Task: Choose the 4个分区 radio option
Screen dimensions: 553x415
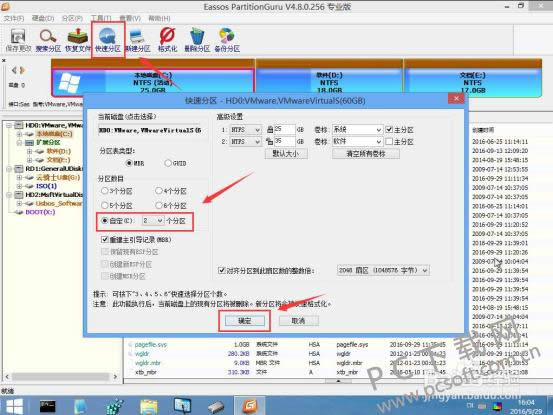Action: click(x=159, y=191)
